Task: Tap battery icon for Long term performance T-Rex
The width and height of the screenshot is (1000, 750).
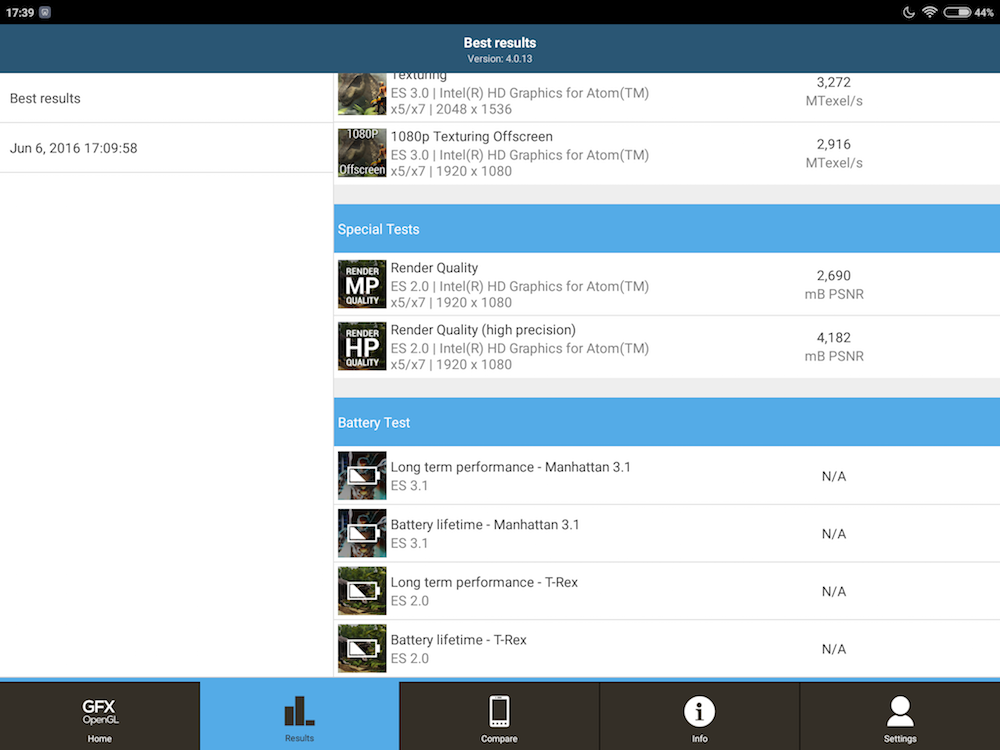Action: point(362,591)
